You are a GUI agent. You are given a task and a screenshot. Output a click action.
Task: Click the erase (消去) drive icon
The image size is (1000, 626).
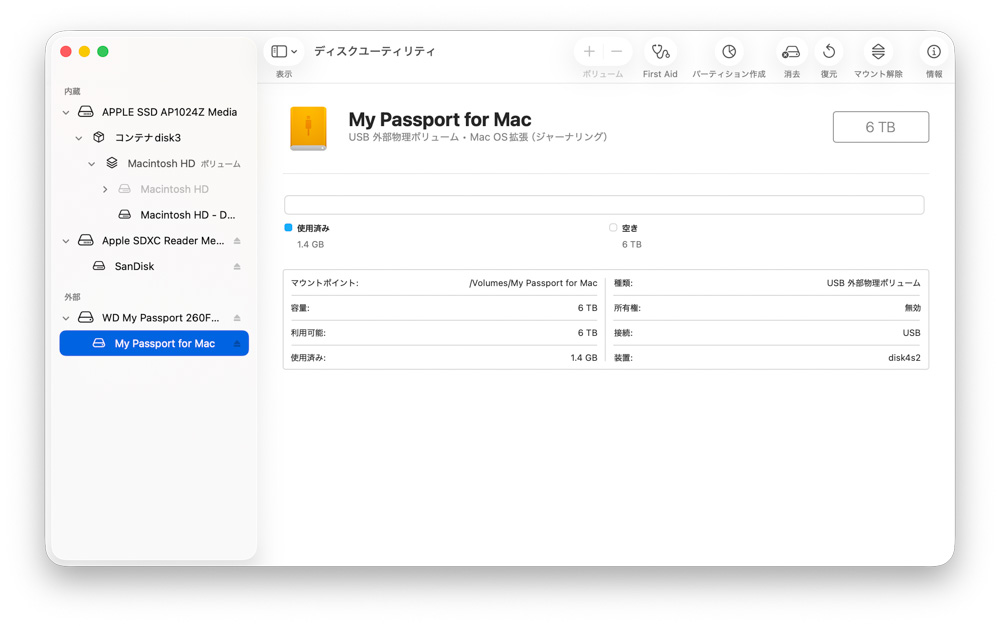click(791, 52)
